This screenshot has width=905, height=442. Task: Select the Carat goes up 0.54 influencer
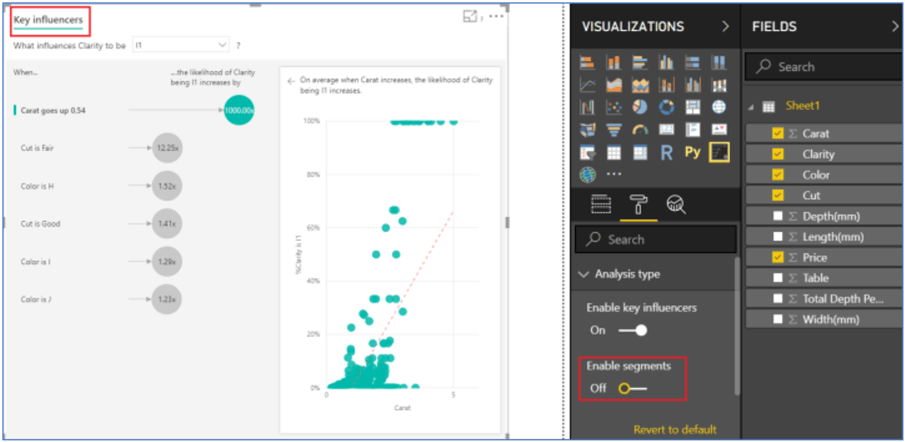53,110
